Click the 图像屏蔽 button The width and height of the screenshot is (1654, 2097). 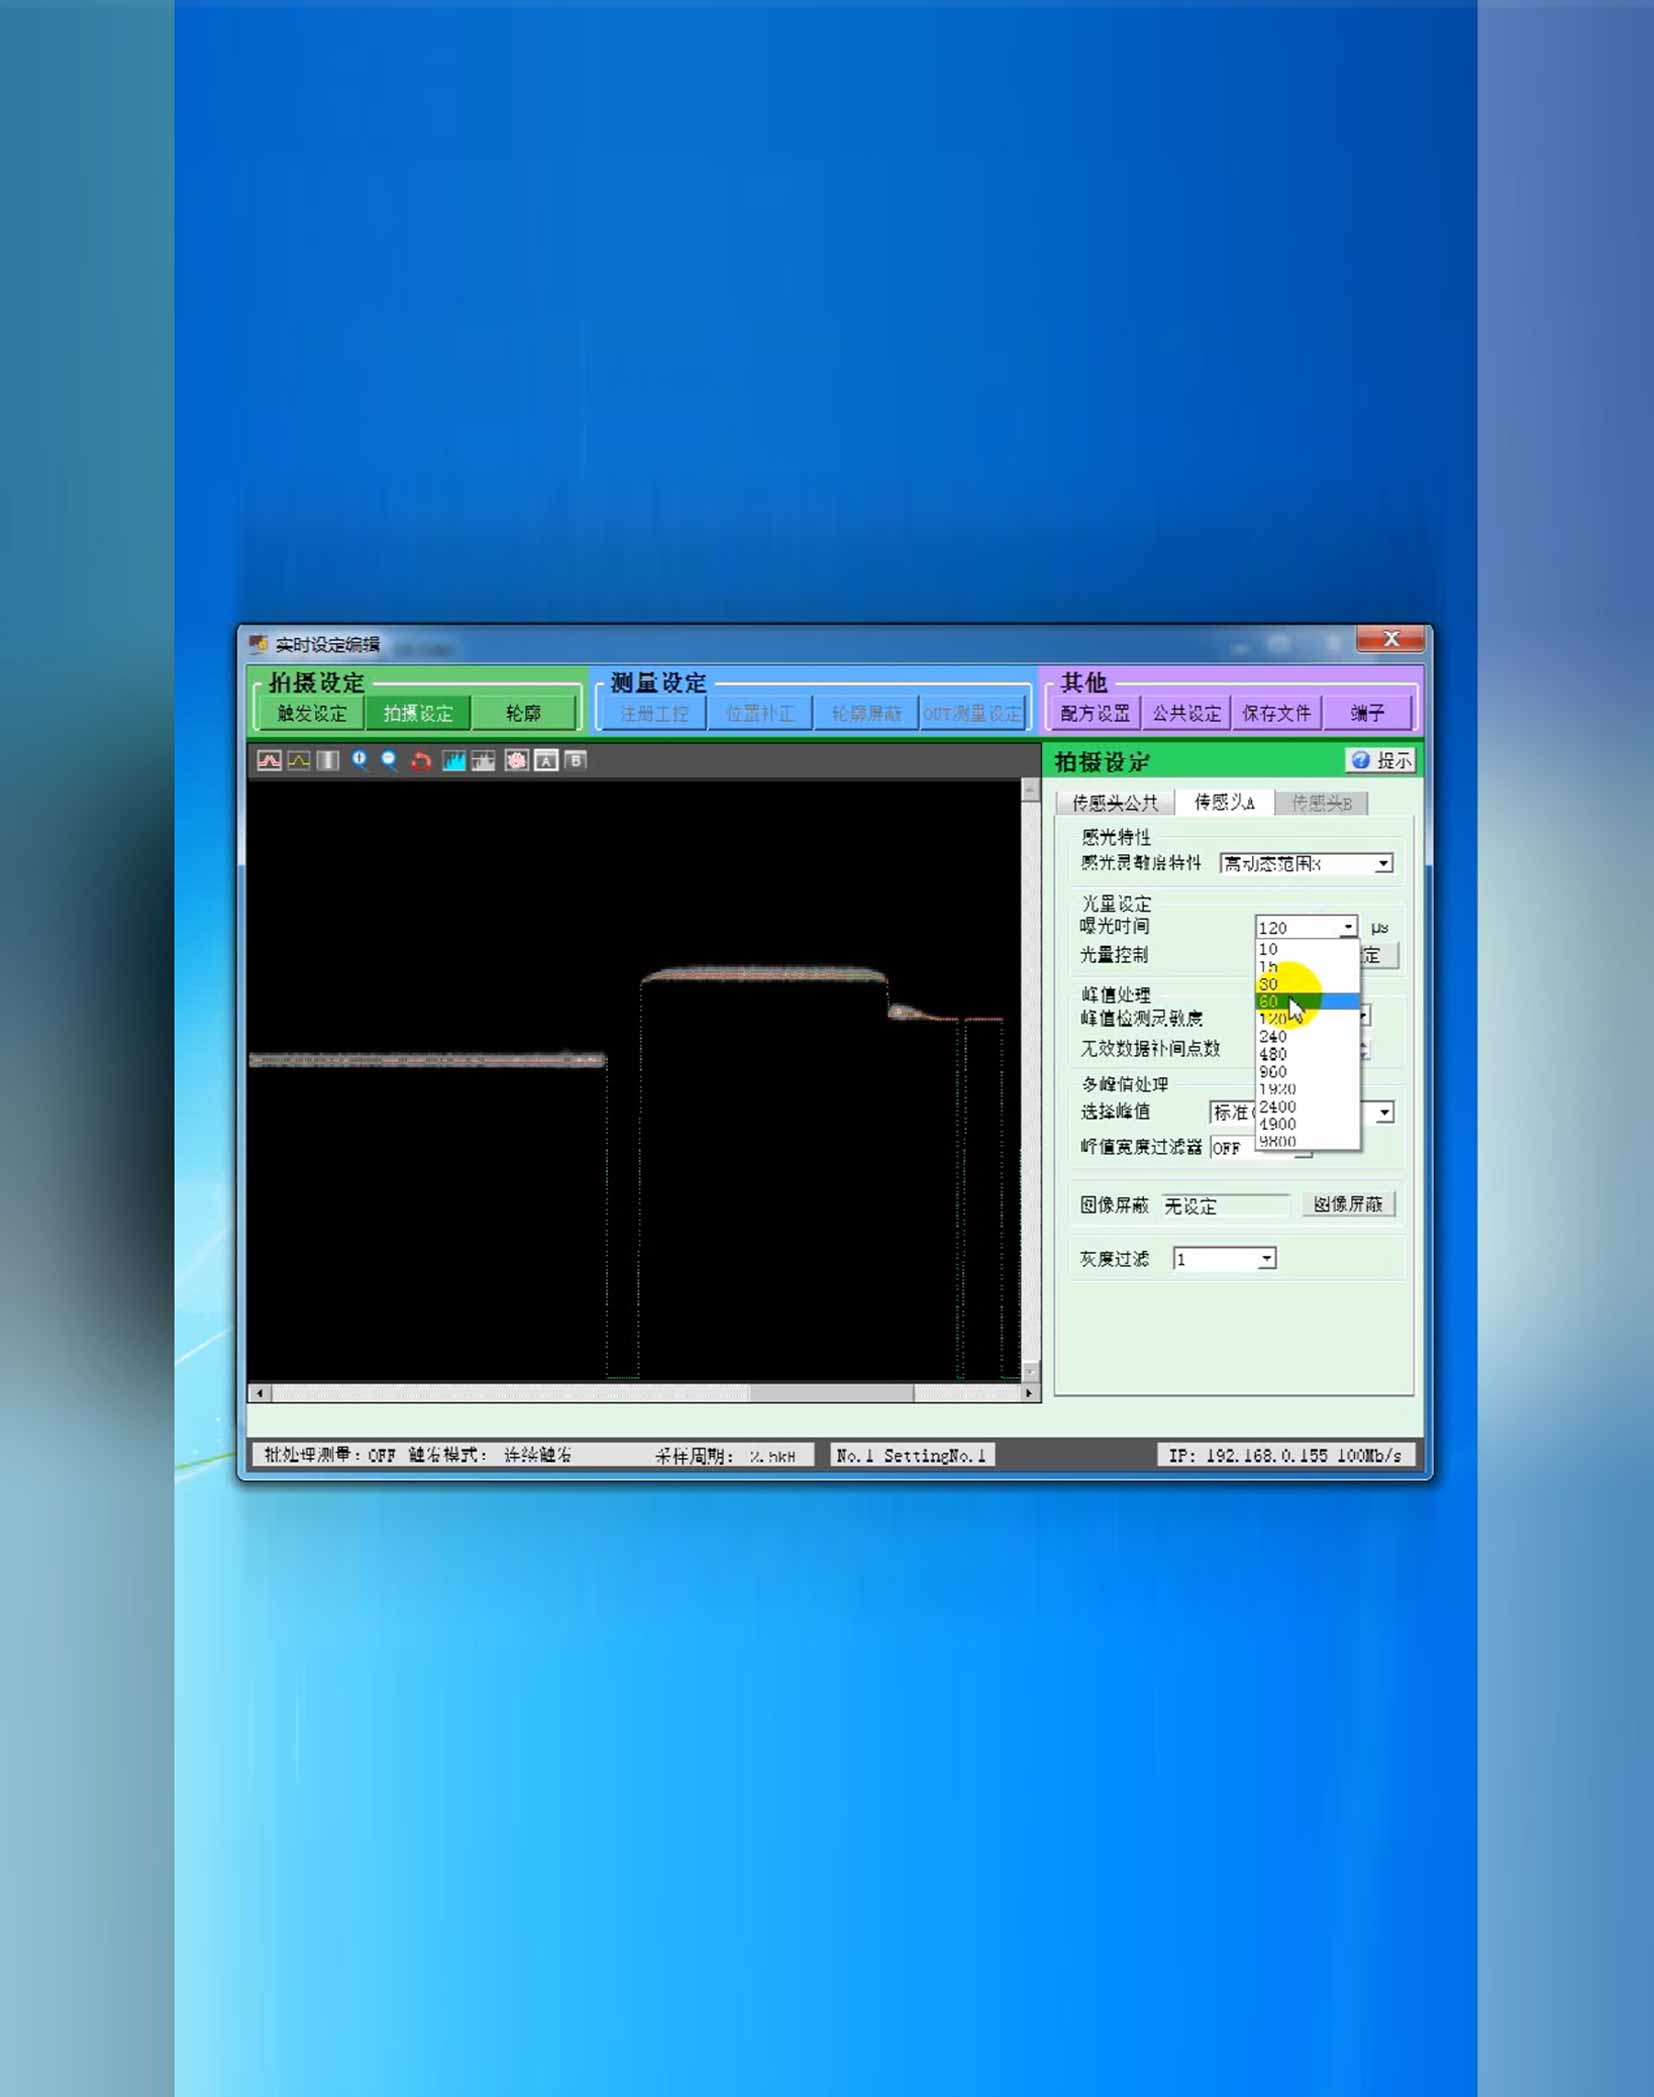point(1347,1205)
